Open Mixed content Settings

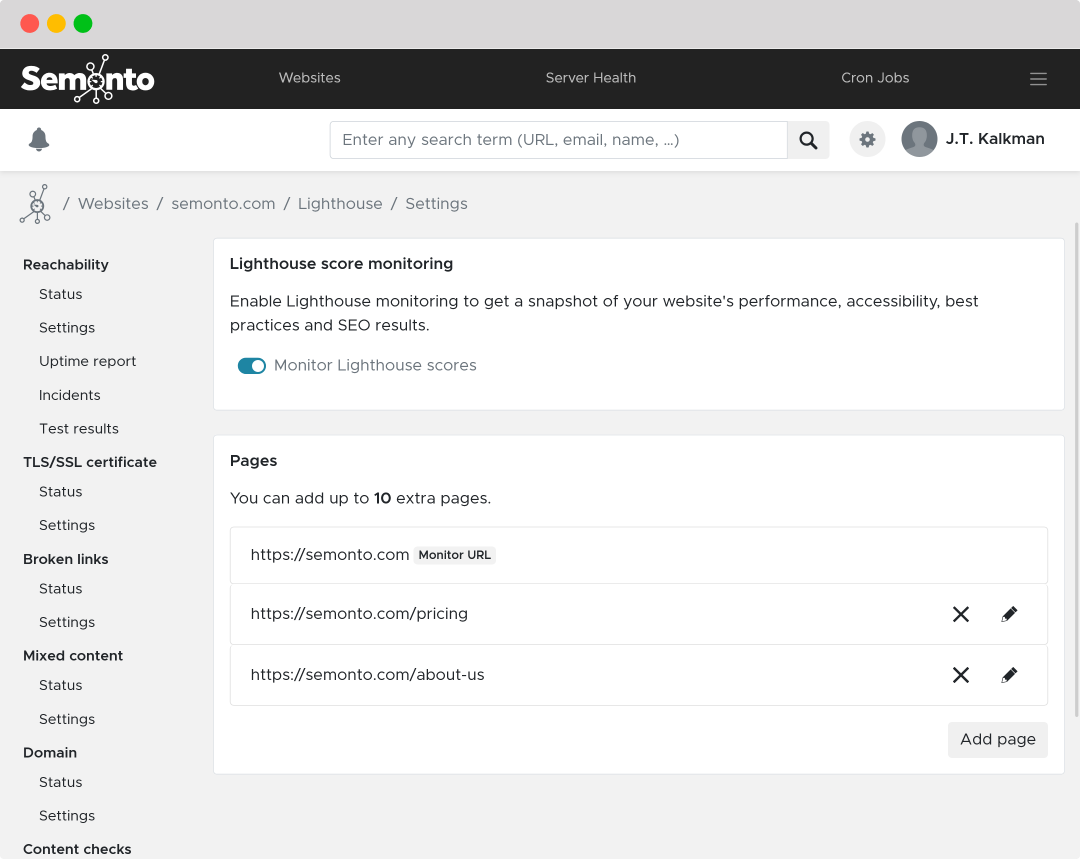[x=67, y=719]
